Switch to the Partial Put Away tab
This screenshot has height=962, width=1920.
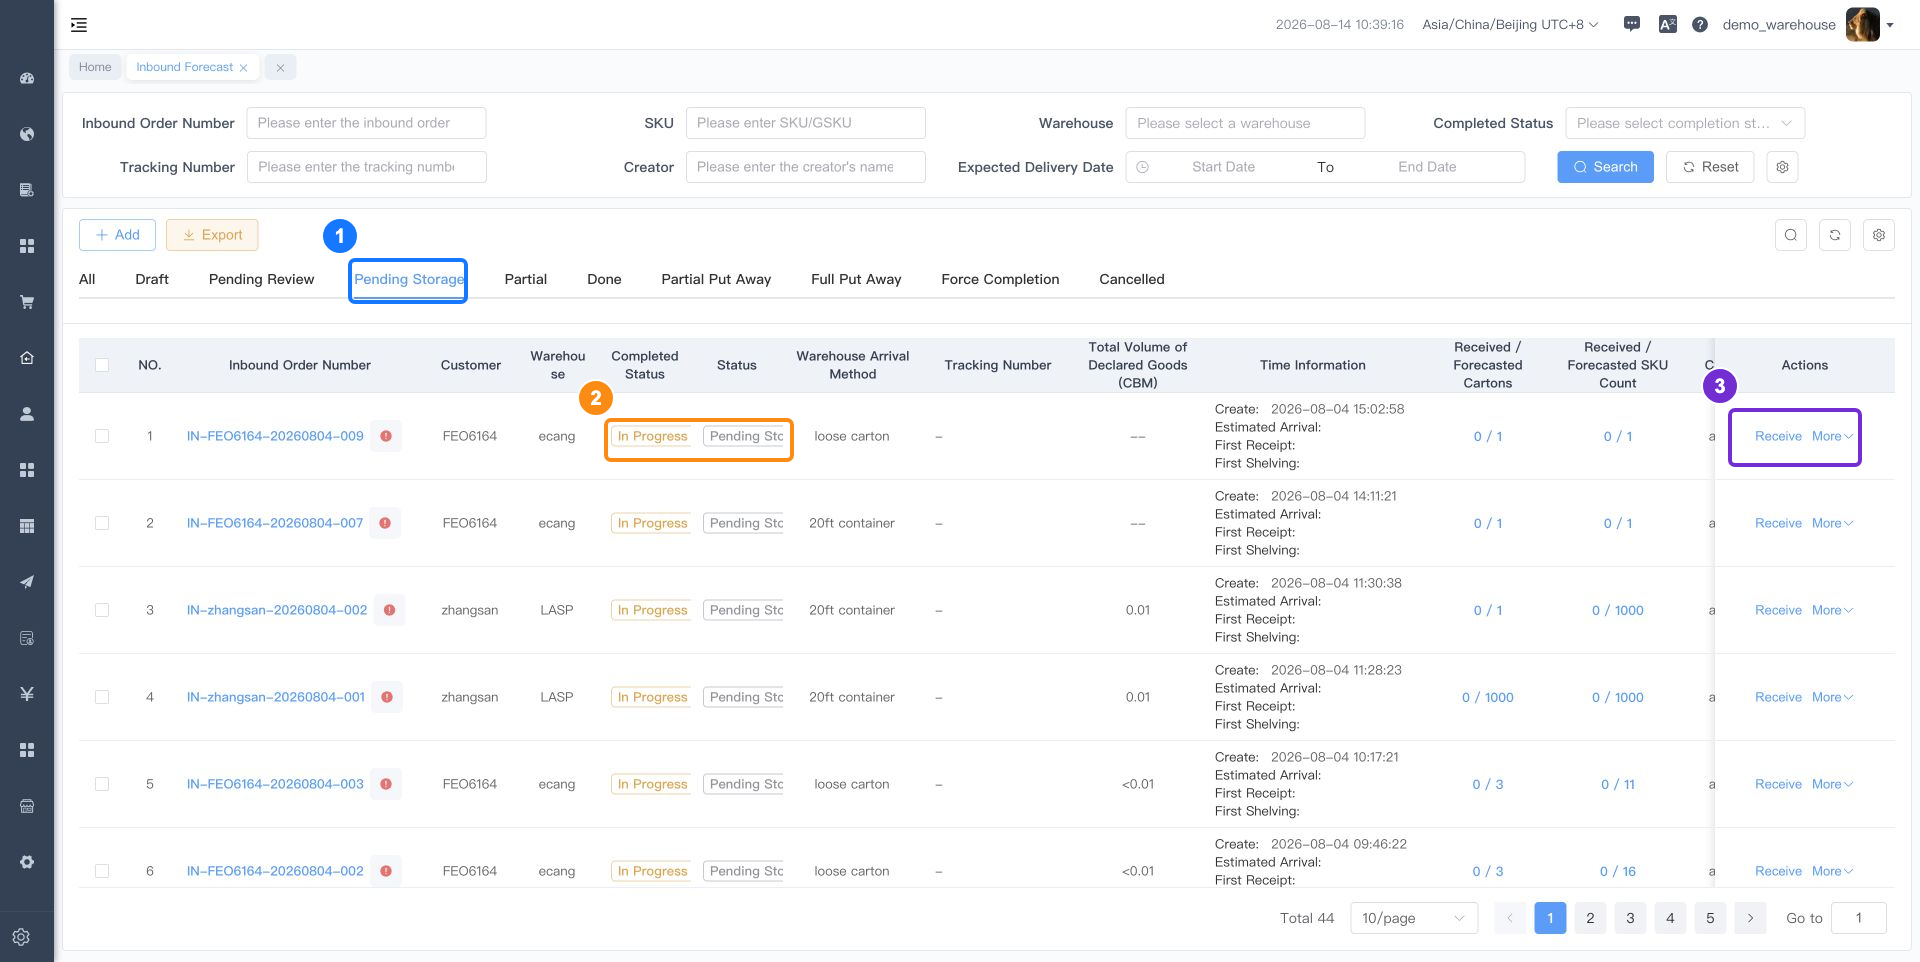click(716, 279)
